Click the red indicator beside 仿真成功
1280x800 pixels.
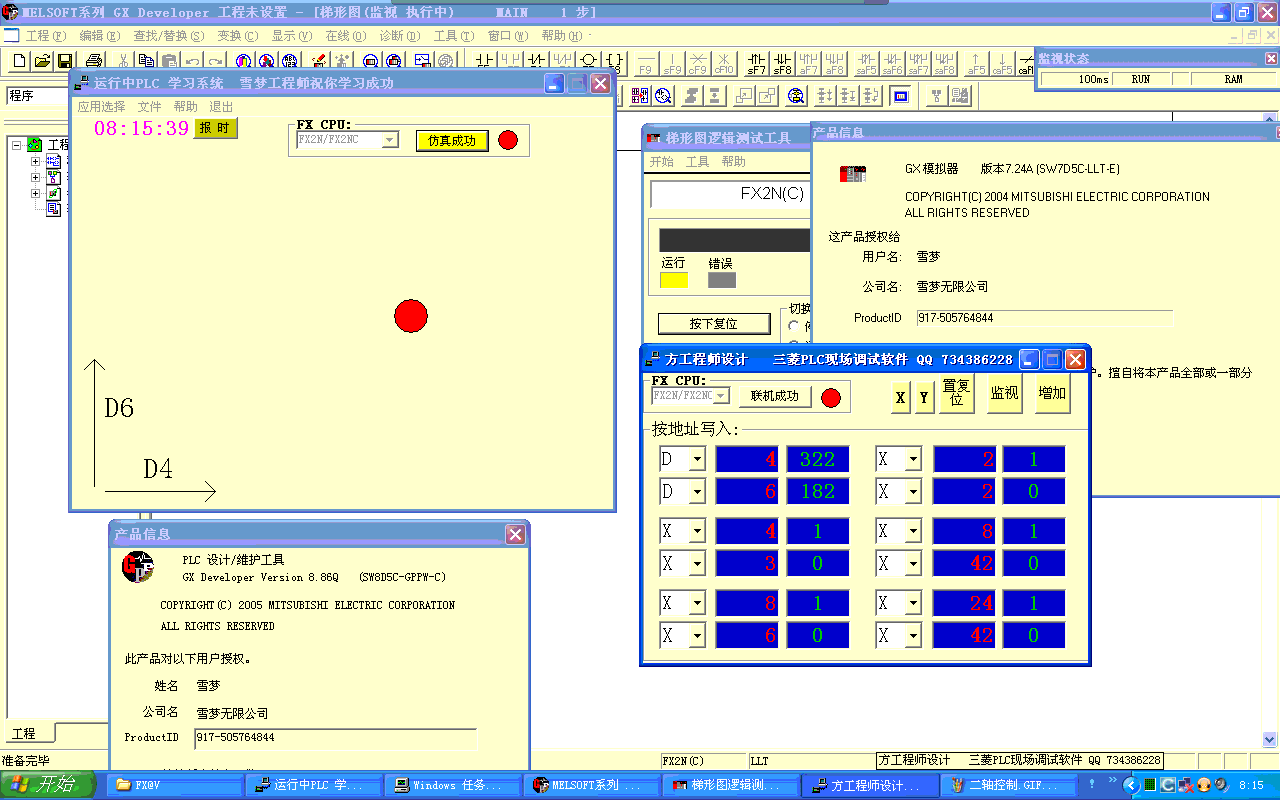pos(508,140)
